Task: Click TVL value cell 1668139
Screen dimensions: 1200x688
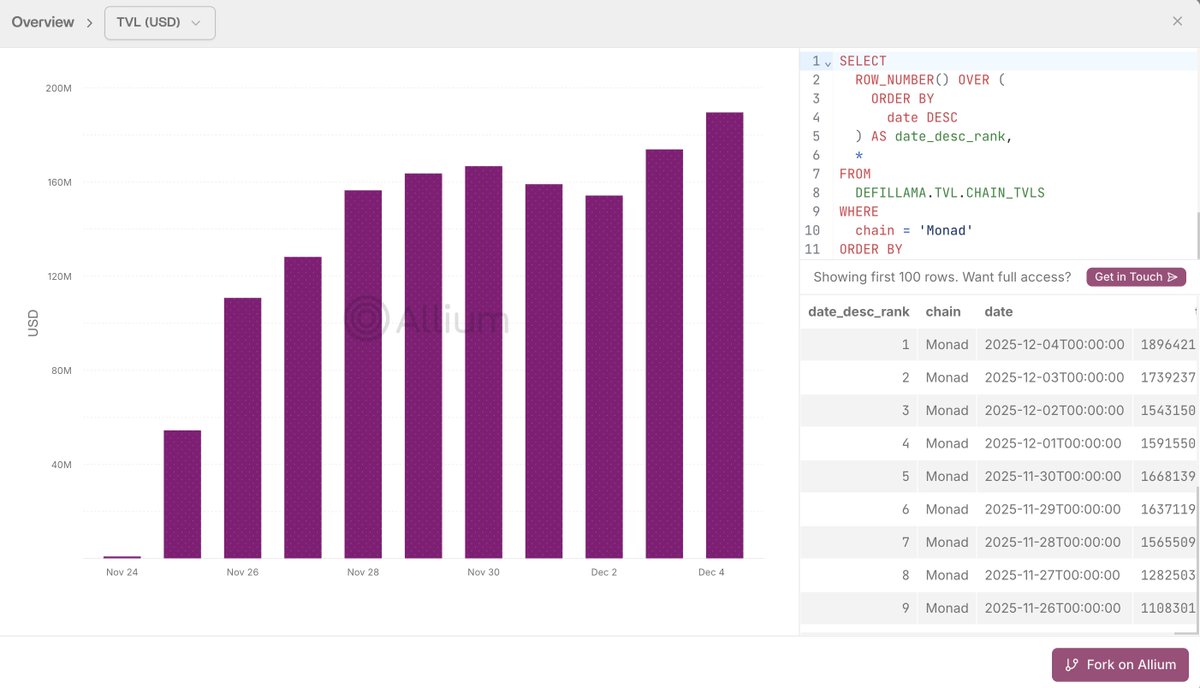Action: point(1165,476)
